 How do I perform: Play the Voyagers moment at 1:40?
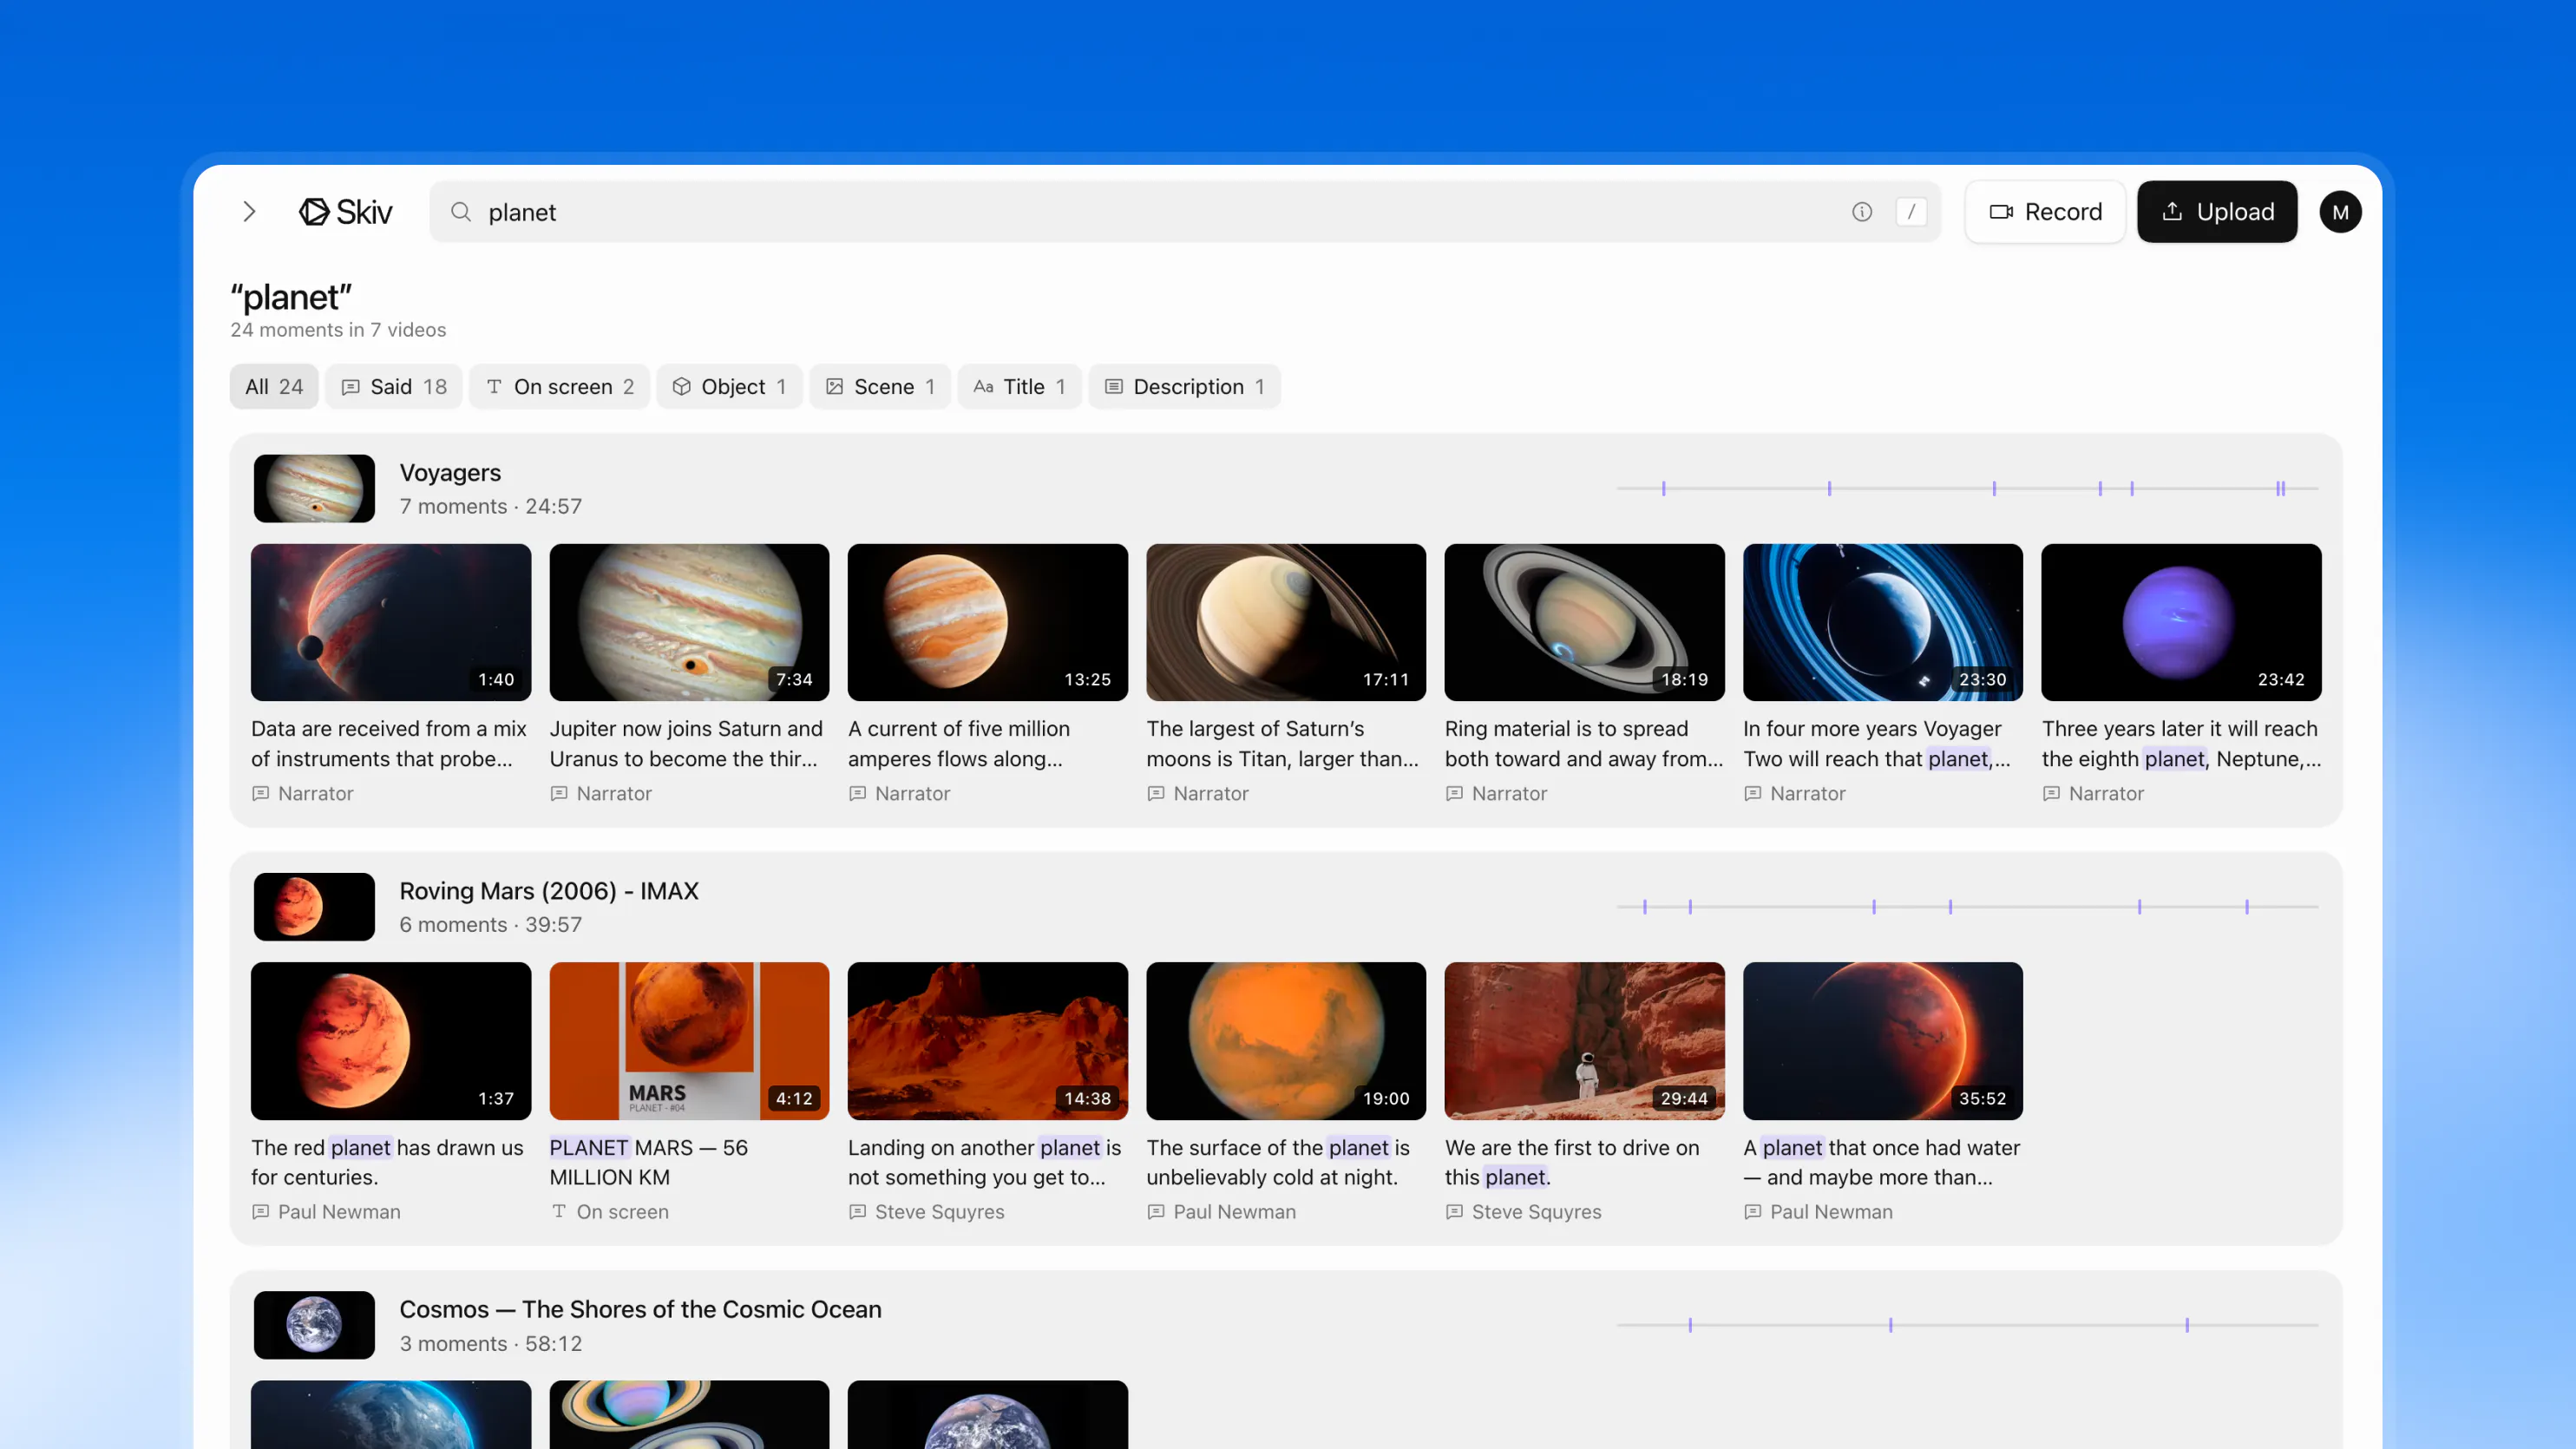[x=391, y=622]
